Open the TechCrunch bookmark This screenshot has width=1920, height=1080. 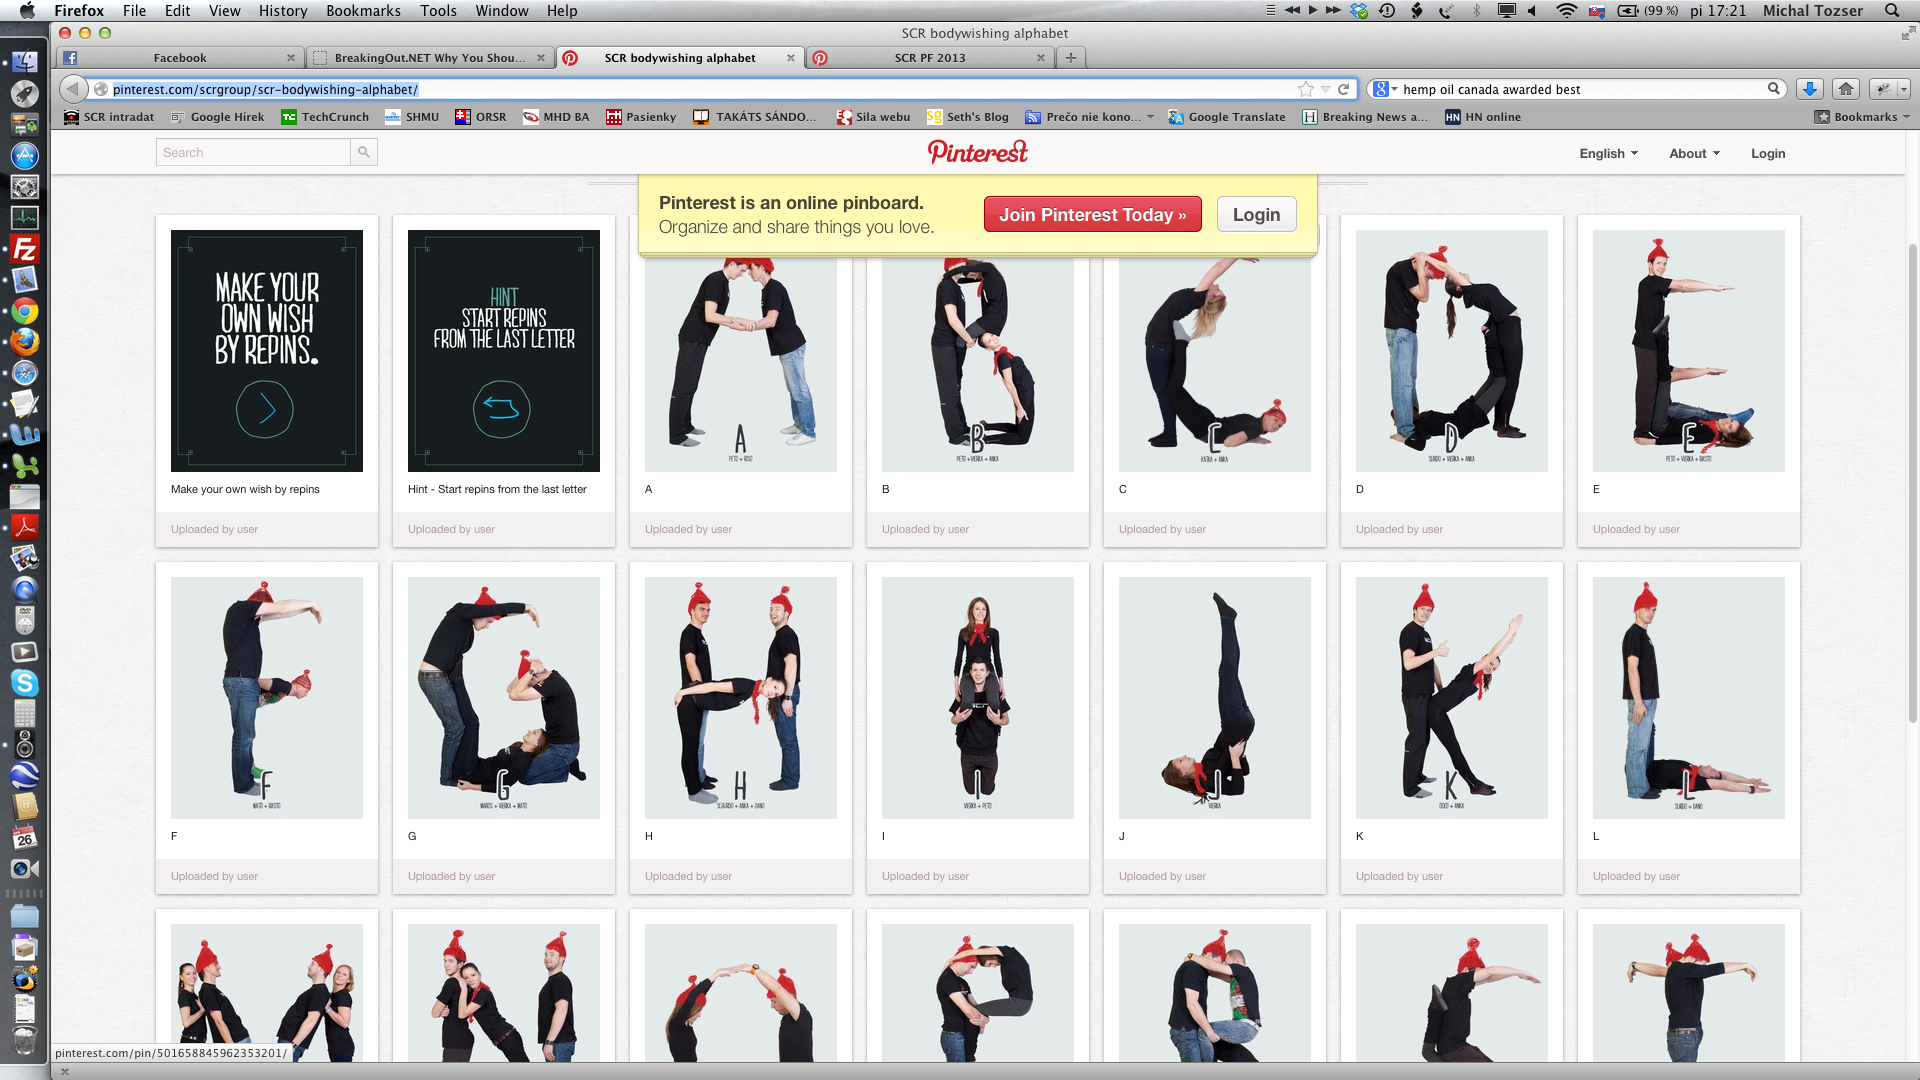(x=325, y=117)
